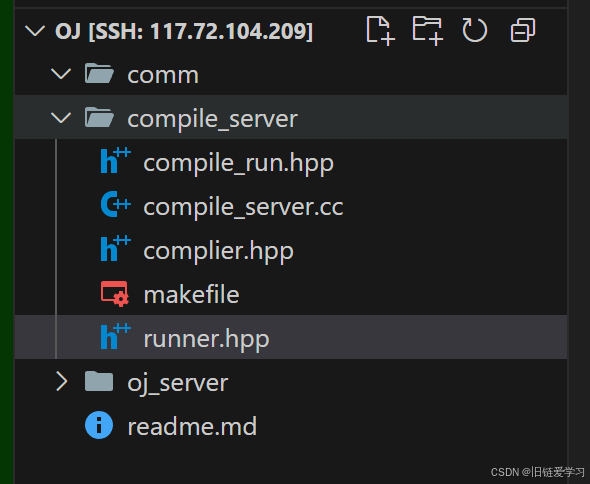Viewport: 590px width, 484px height.
Task: Click the makefile gear icon
Action: (115, 294)
